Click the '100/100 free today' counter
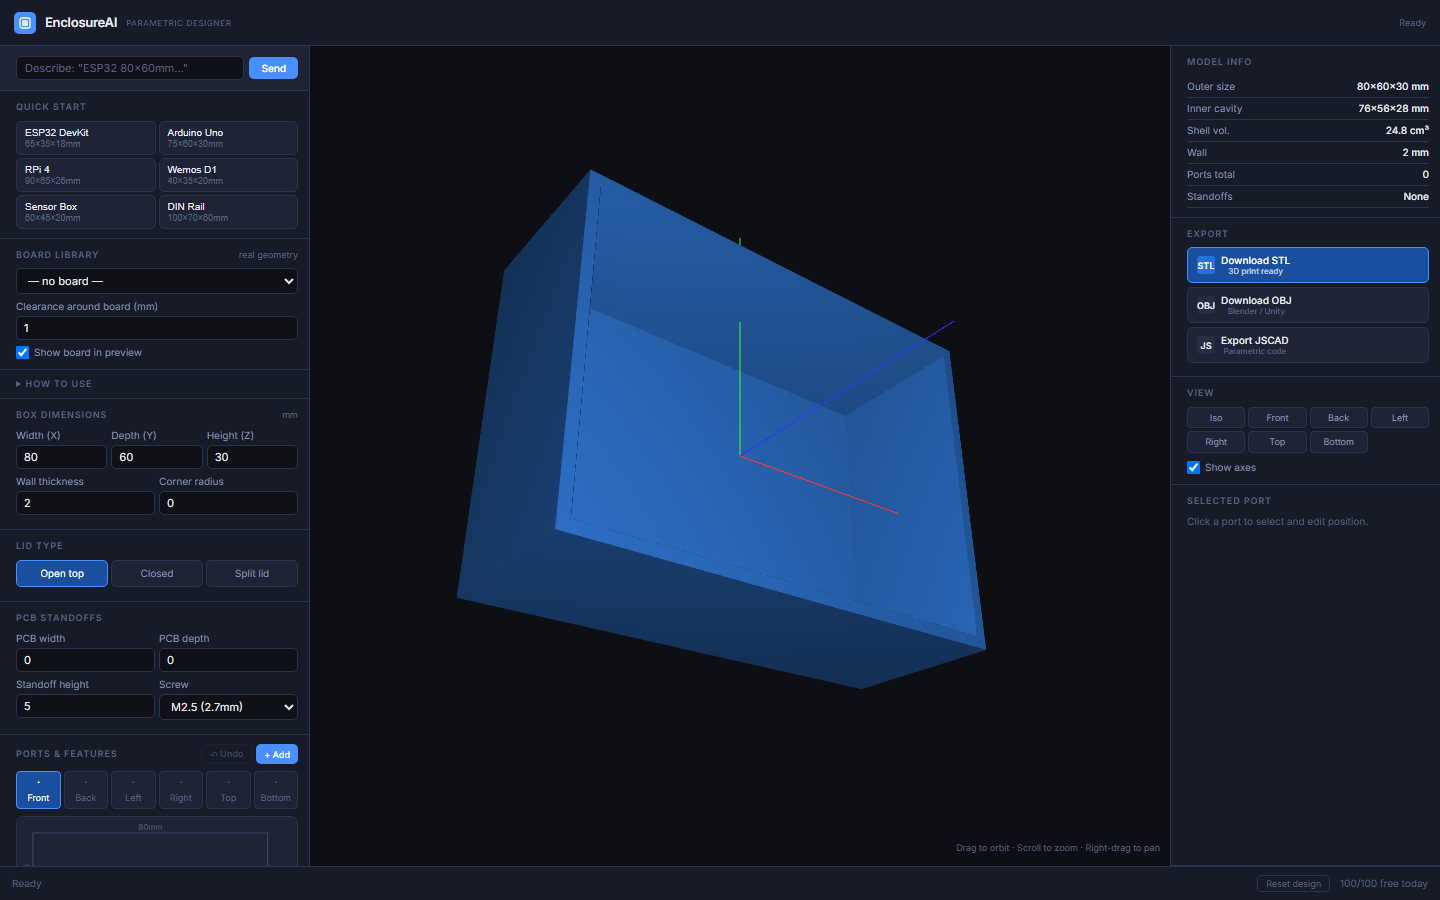The image size is (1440, 900). pyautogui.click(x=1384, y=884)
